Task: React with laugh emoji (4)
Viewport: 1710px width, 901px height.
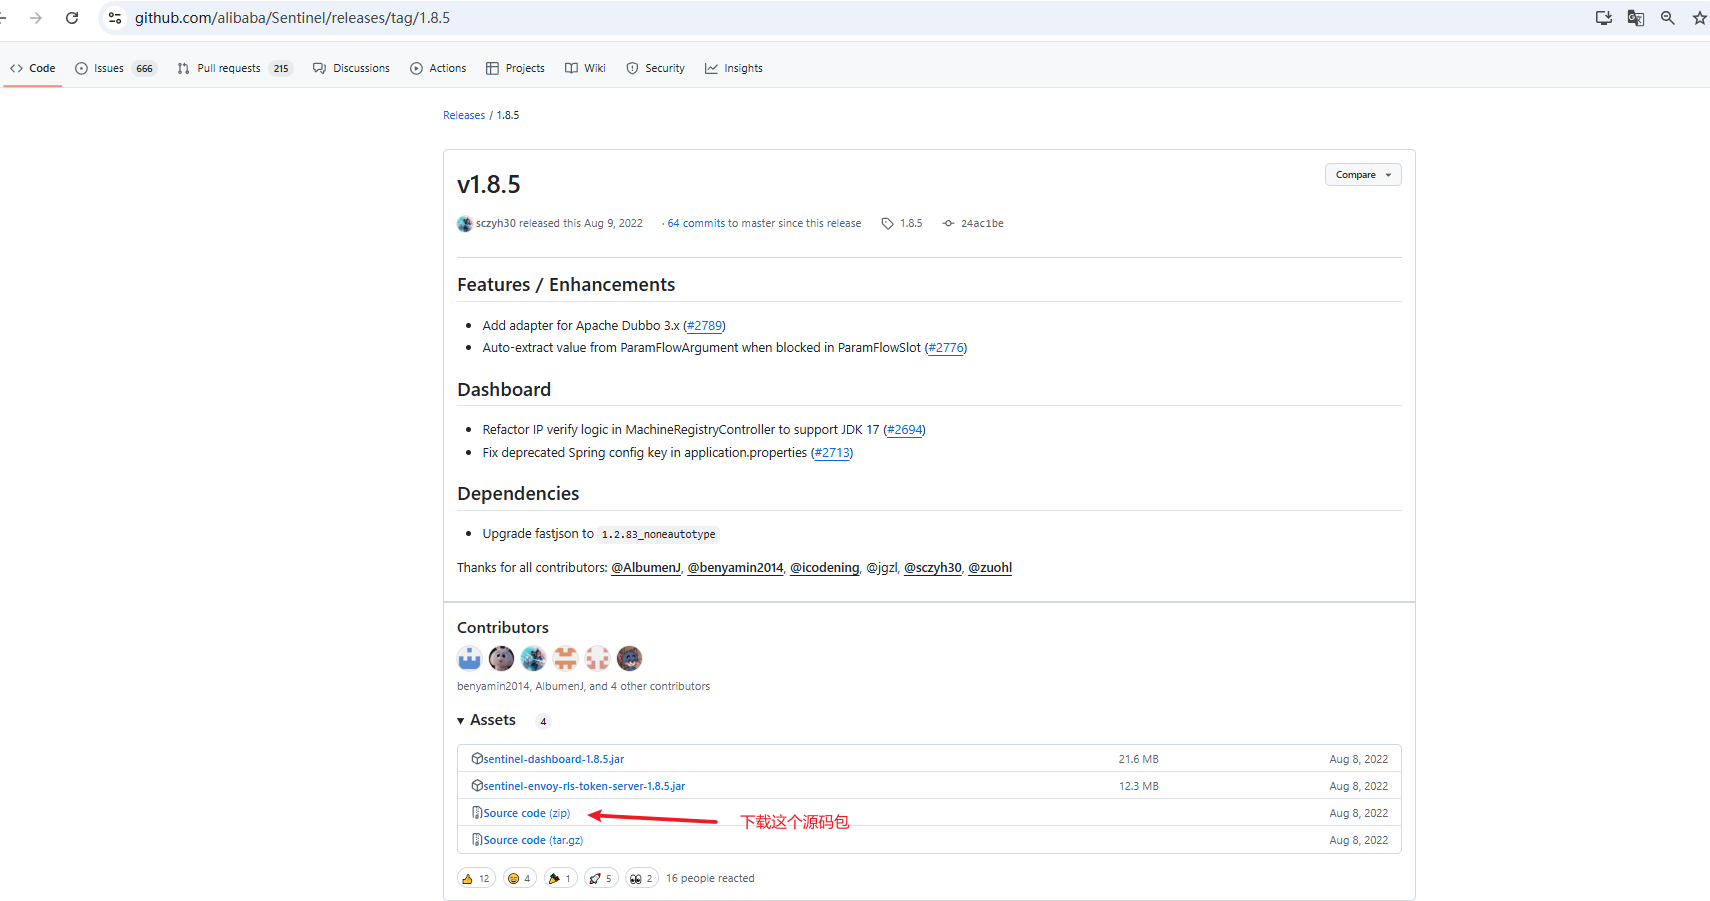Action: tap(519, 879)
